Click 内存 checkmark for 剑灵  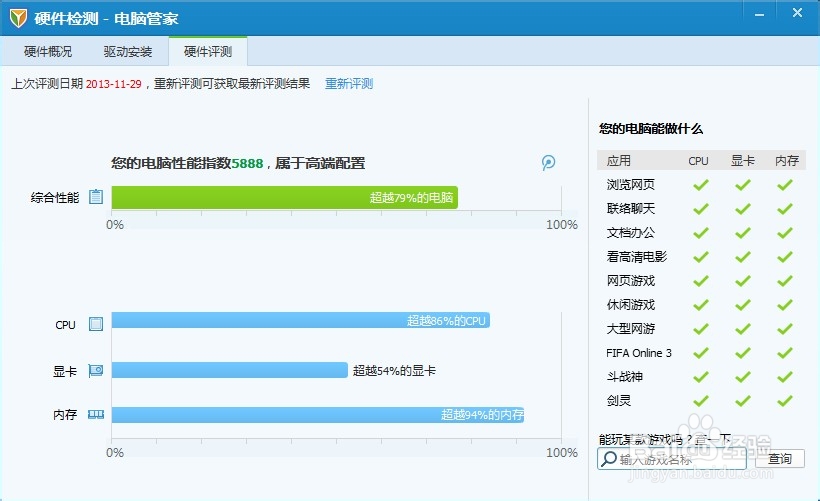[784, 401]
